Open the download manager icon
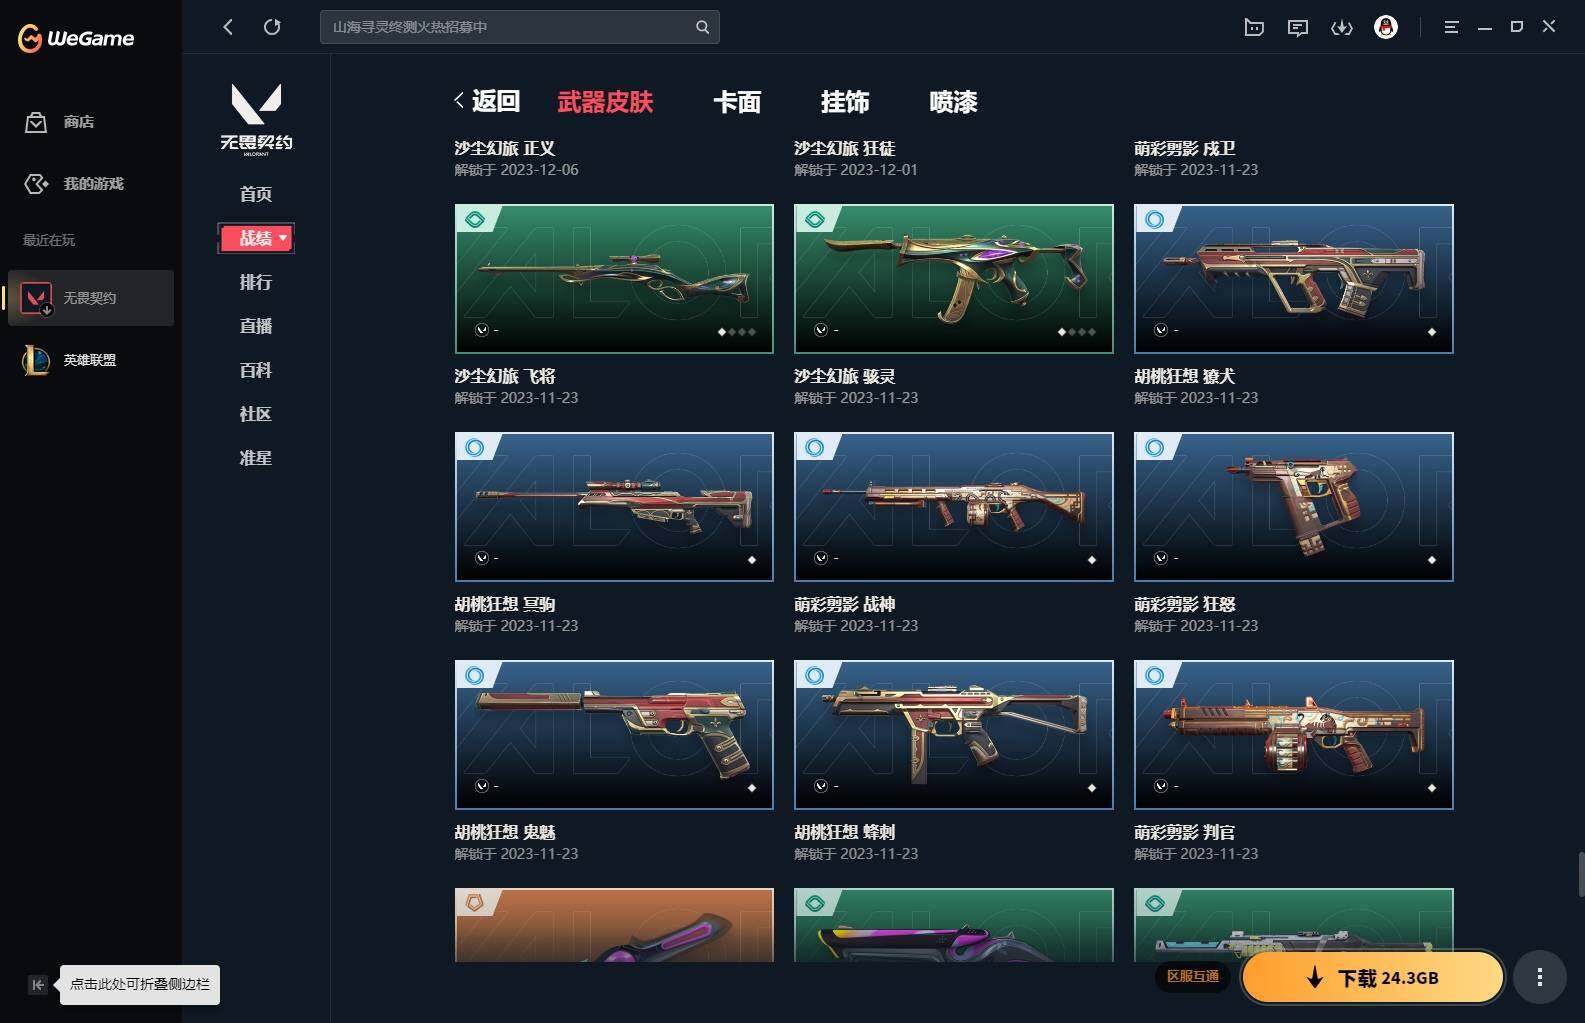The height and width of the screenshot is (1023, 1585). click(1342, 27)
